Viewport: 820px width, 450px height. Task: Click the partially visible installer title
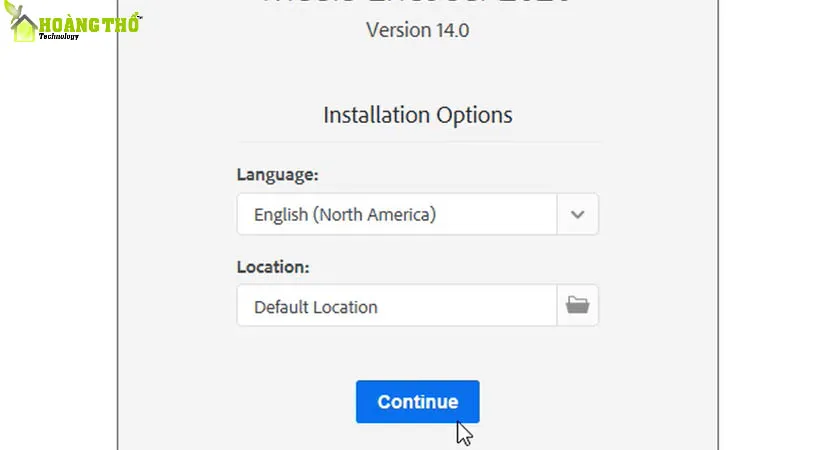(x=417, y=3)
